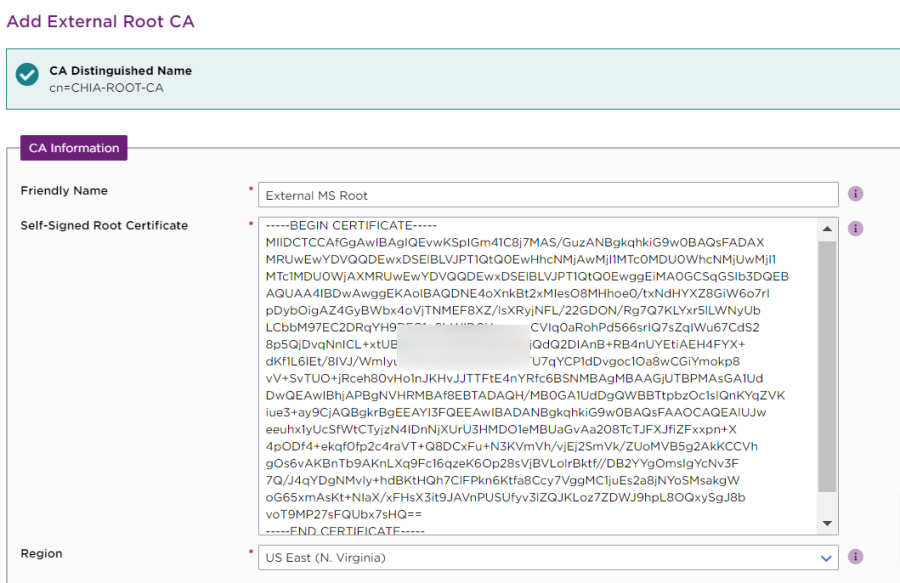Image resolution: width=900 pixels, height=583 pixels.
Task: Click the Self-Signed Root Certificate label
Action: 104,226
